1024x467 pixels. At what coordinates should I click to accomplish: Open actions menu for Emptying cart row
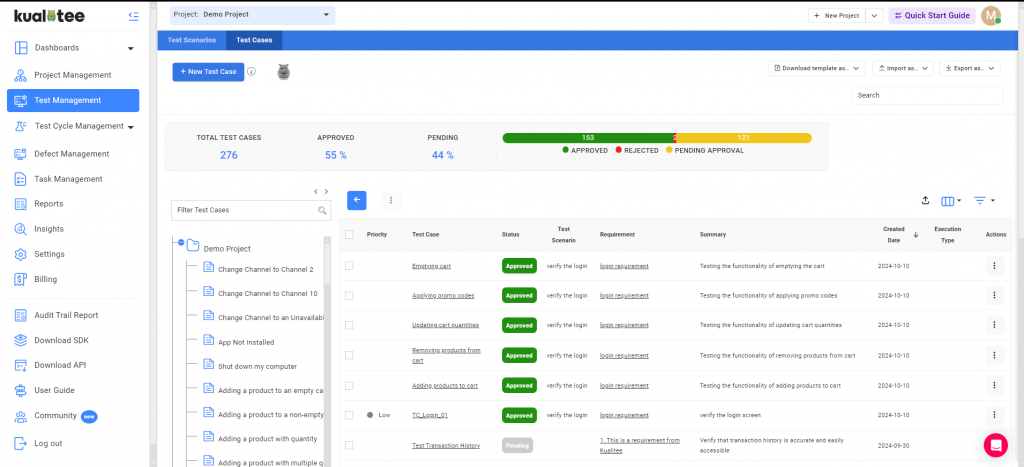(x=994, y=266)
